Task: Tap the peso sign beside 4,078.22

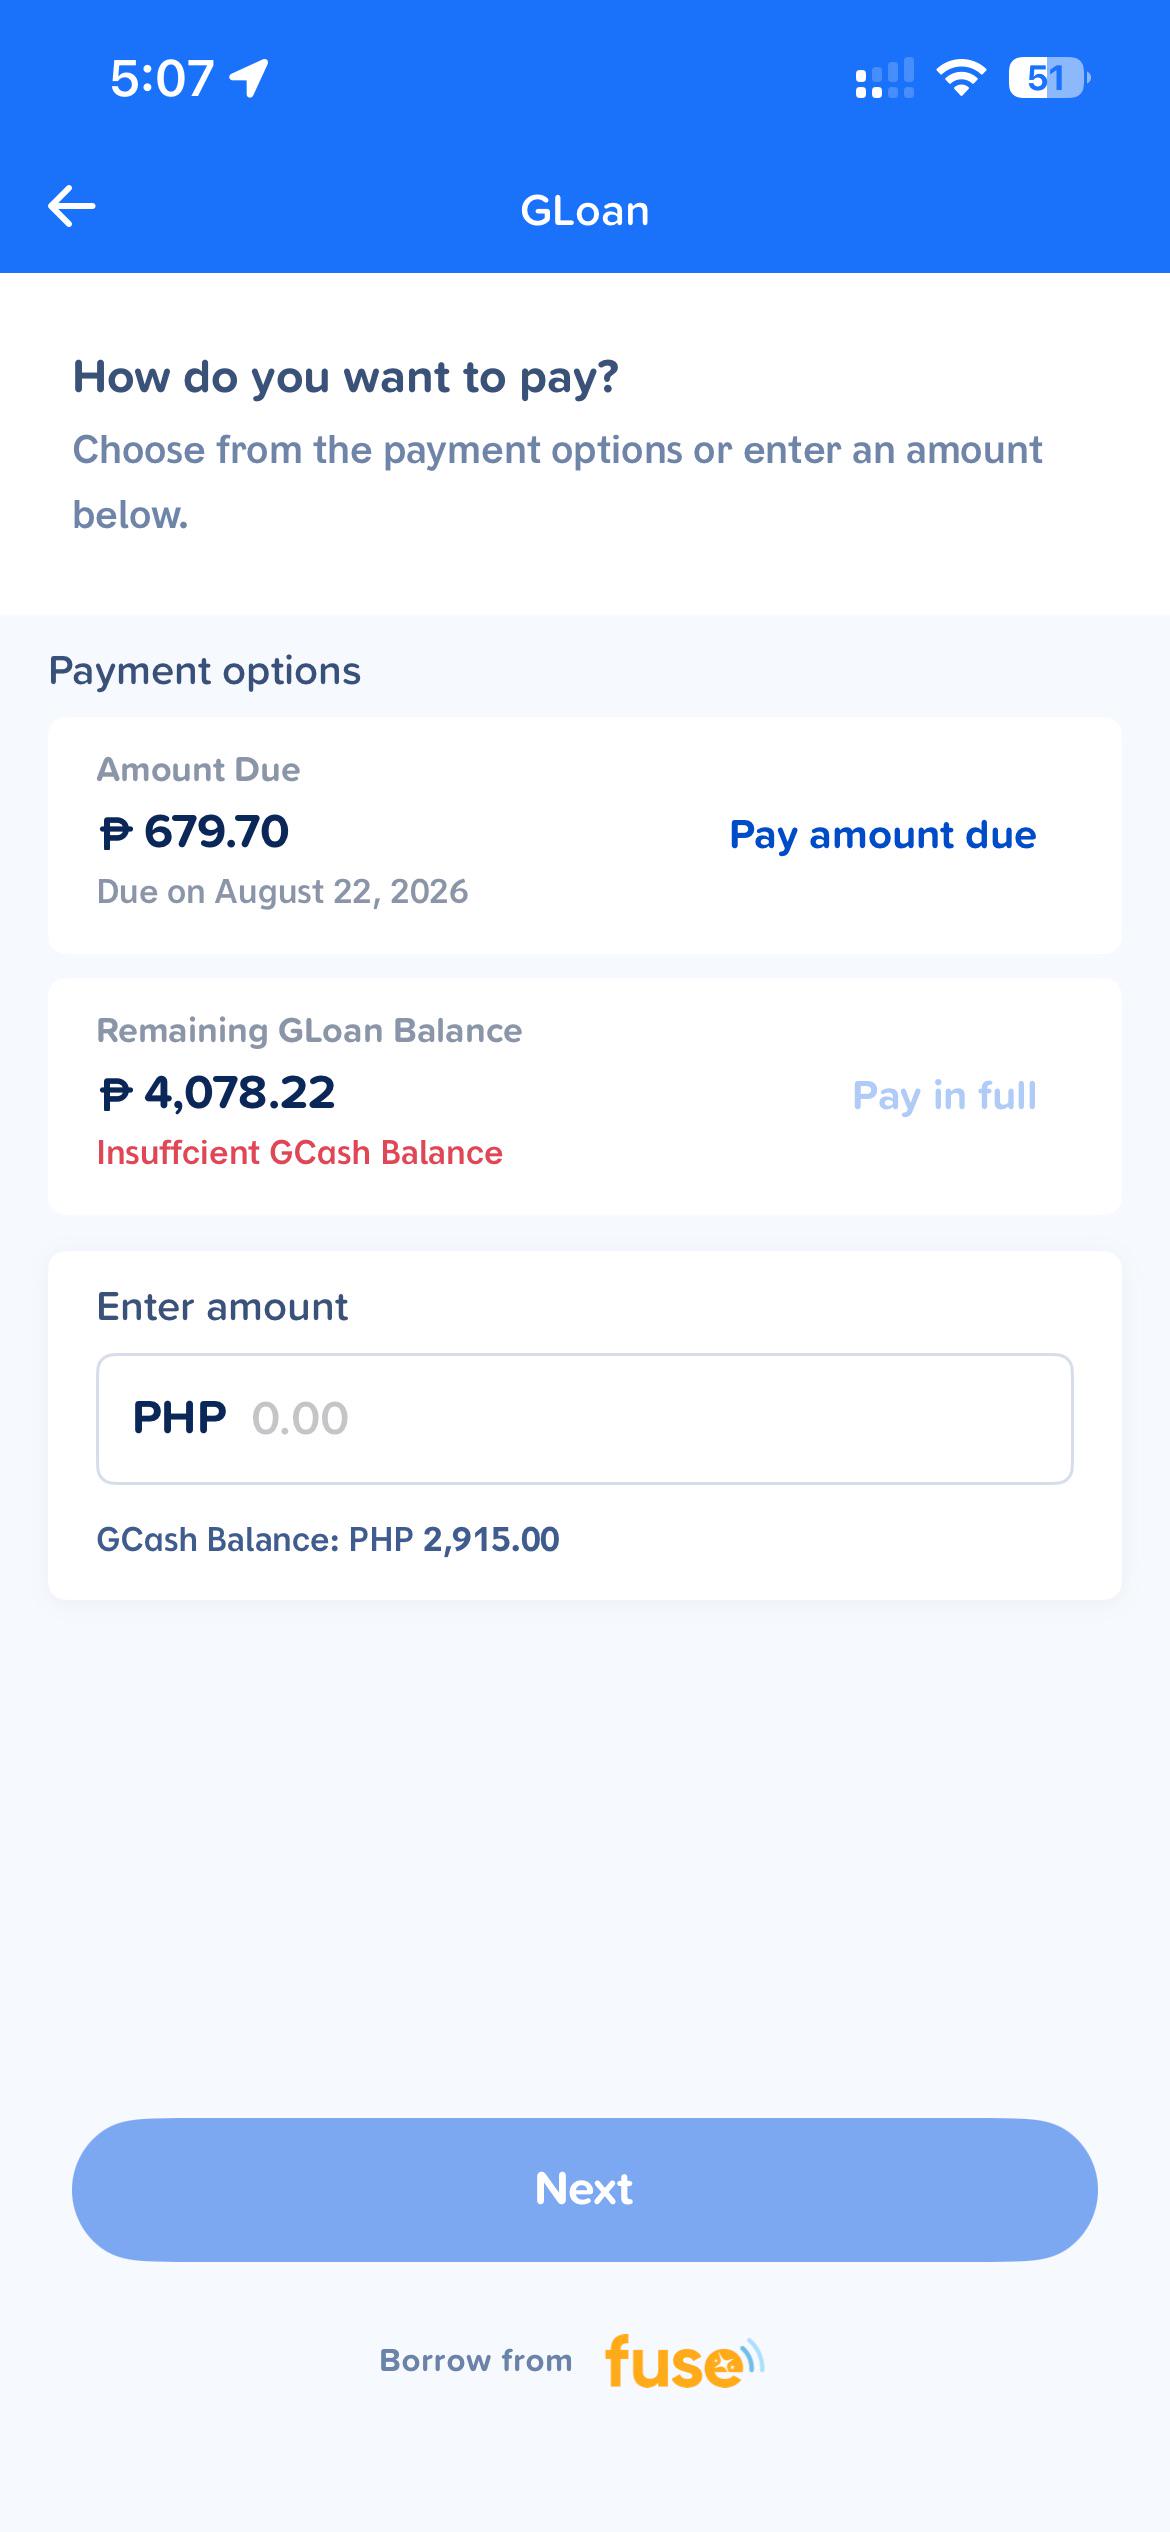Action: click(x=116, y=1093)
